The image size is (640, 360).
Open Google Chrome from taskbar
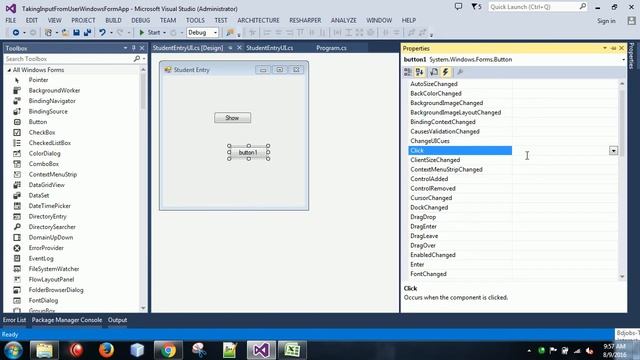click(168, 350)
